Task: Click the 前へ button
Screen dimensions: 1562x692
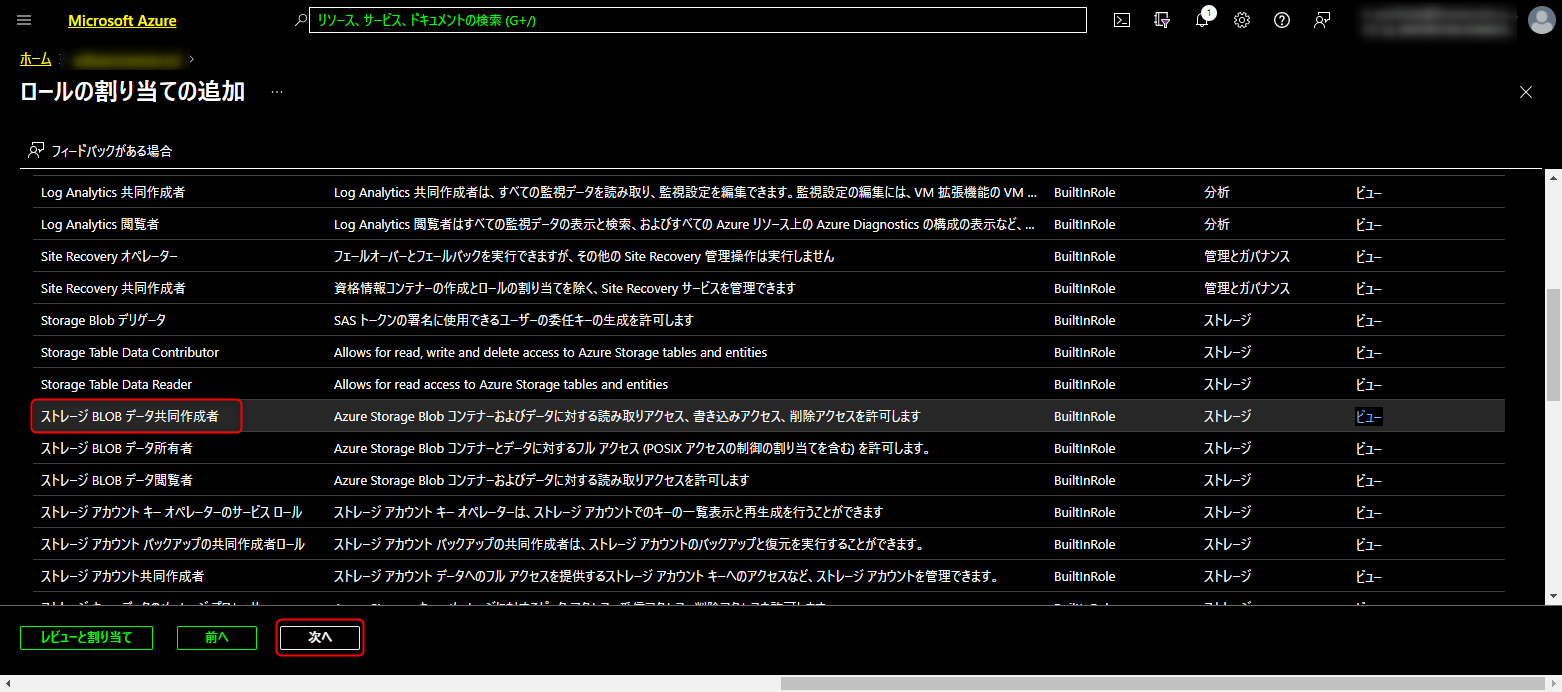Action: (x=217, y=637)
